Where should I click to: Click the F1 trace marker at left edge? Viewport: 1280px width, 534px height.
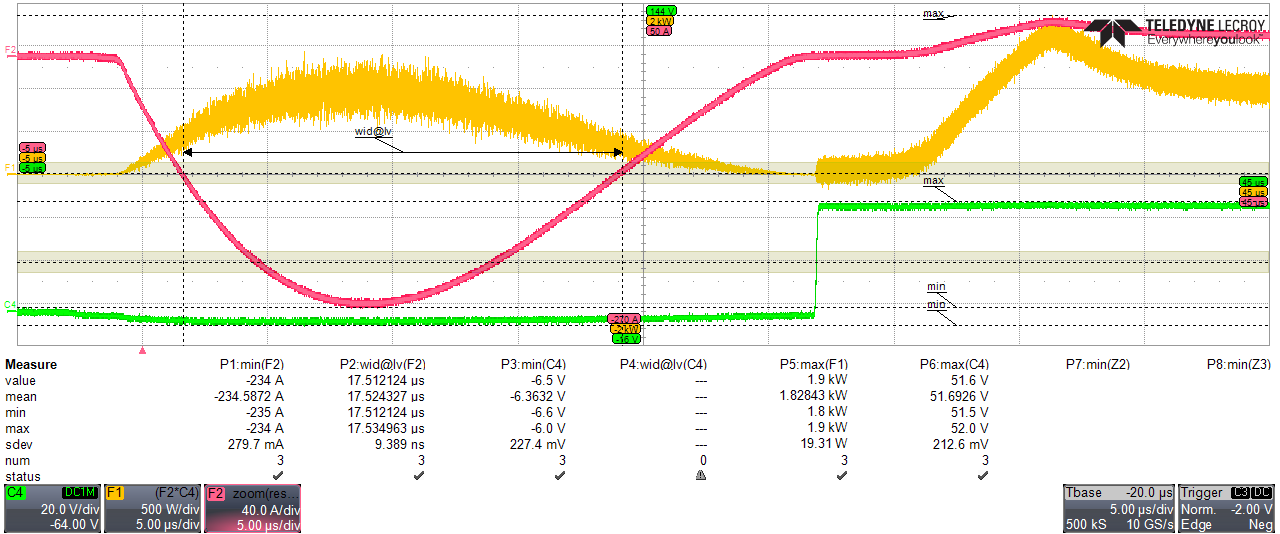(10, 167)
